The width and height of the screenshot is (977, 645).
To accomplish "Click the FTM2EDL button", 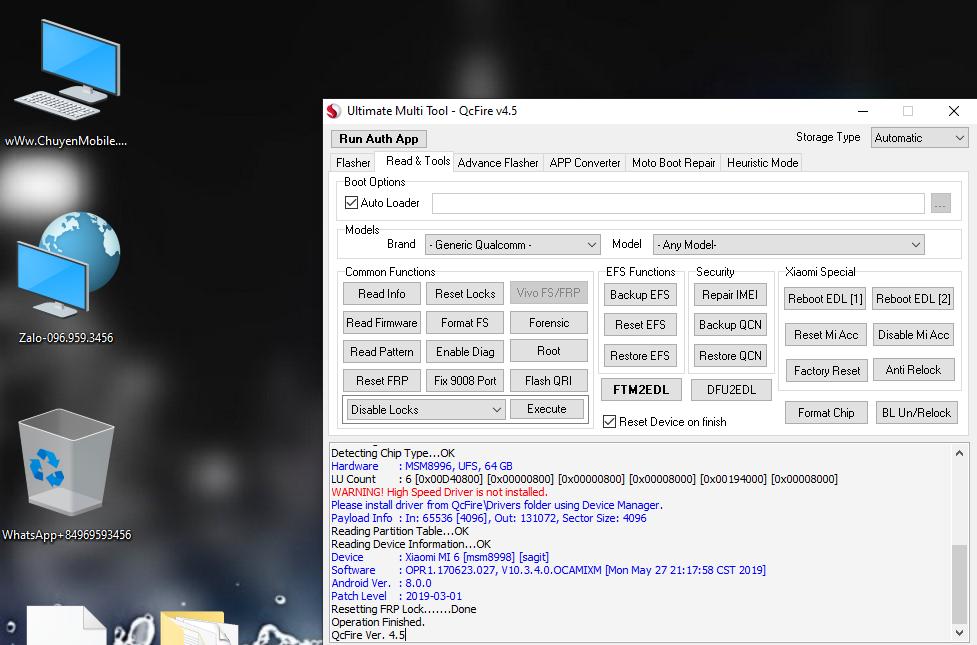I will point(641,389).
